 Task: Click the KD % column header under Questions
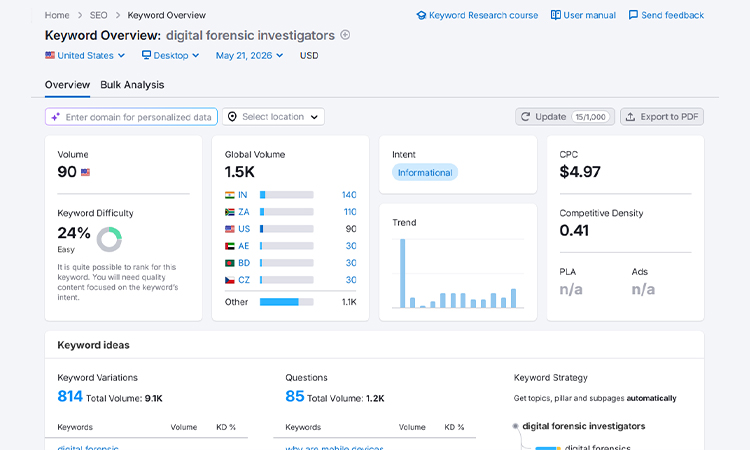tap(454, 427)
